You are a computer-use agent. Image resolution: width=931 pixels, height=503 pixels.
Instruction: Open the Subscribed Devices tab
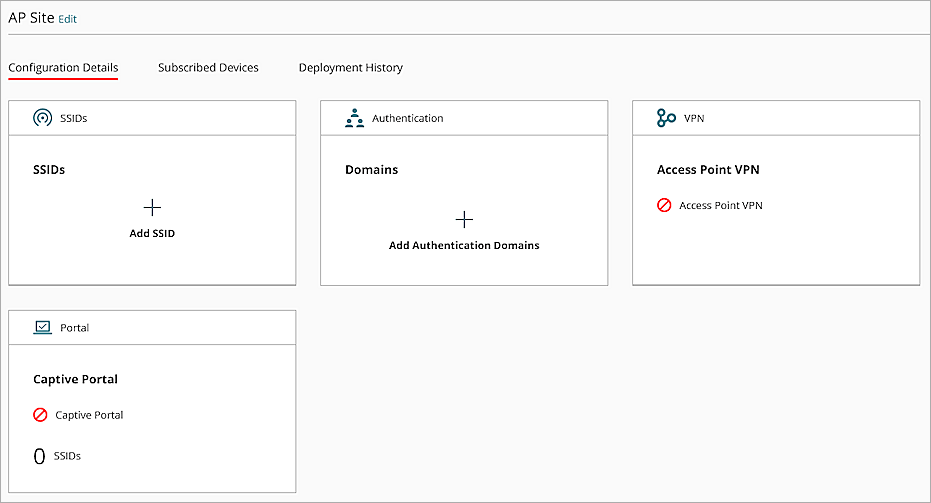click(x=208, y=68)
